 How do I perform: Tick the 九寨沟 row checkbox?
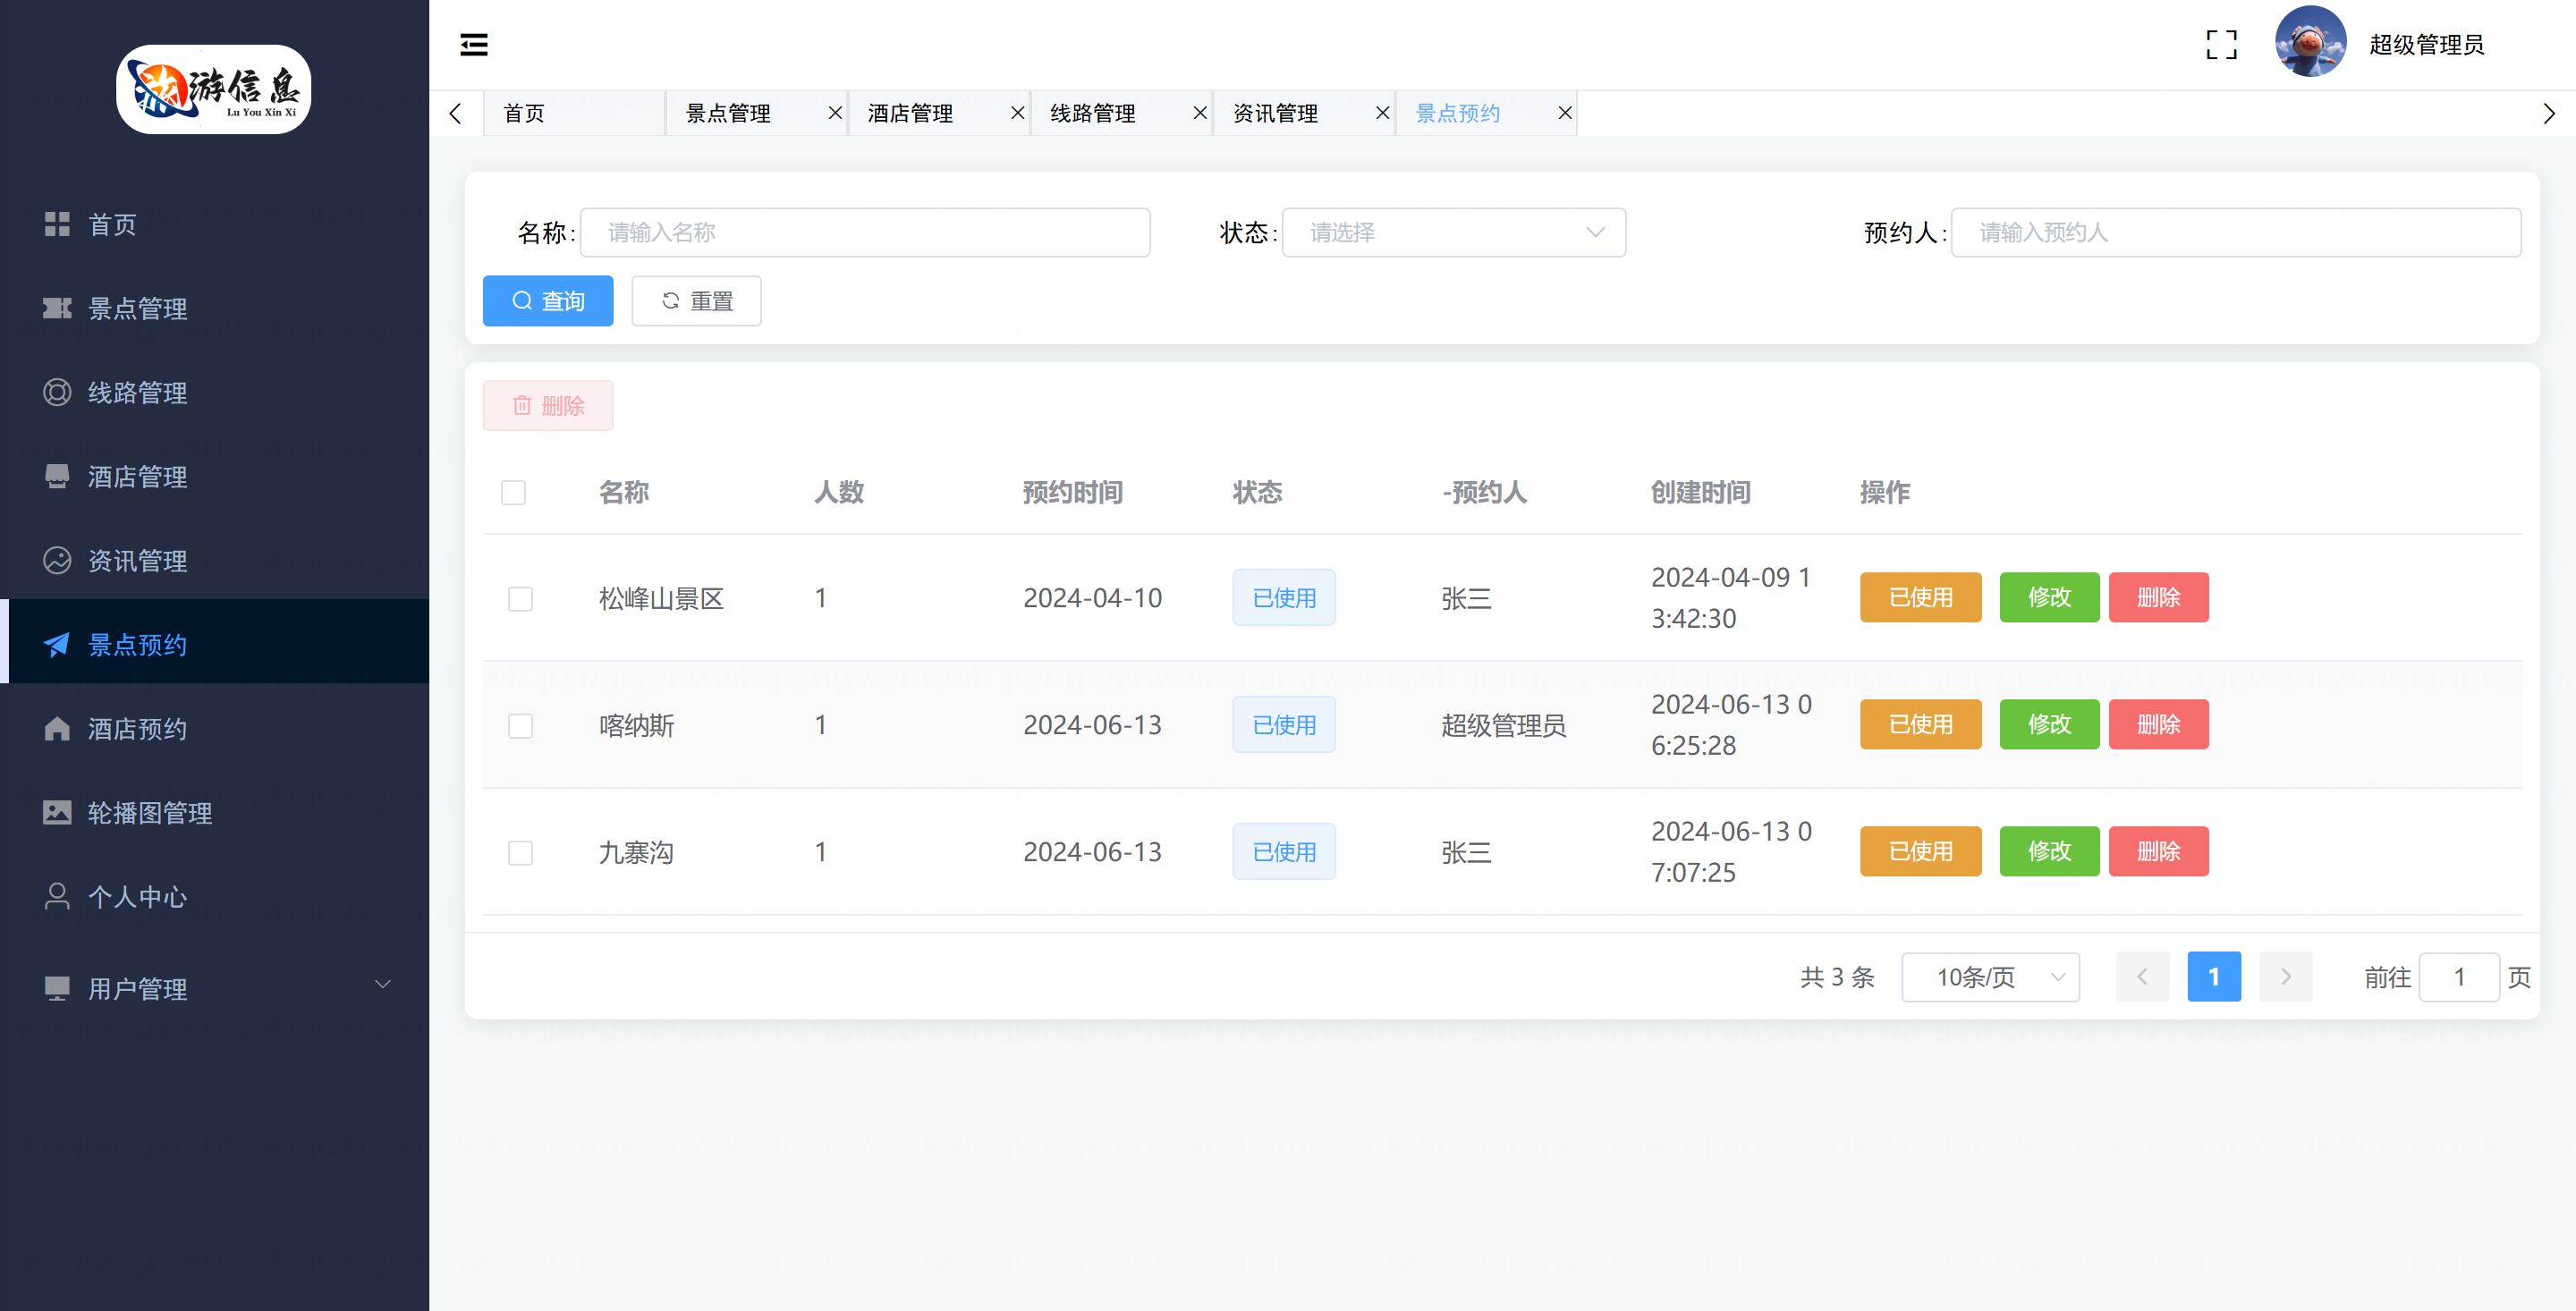click(520, 853)
